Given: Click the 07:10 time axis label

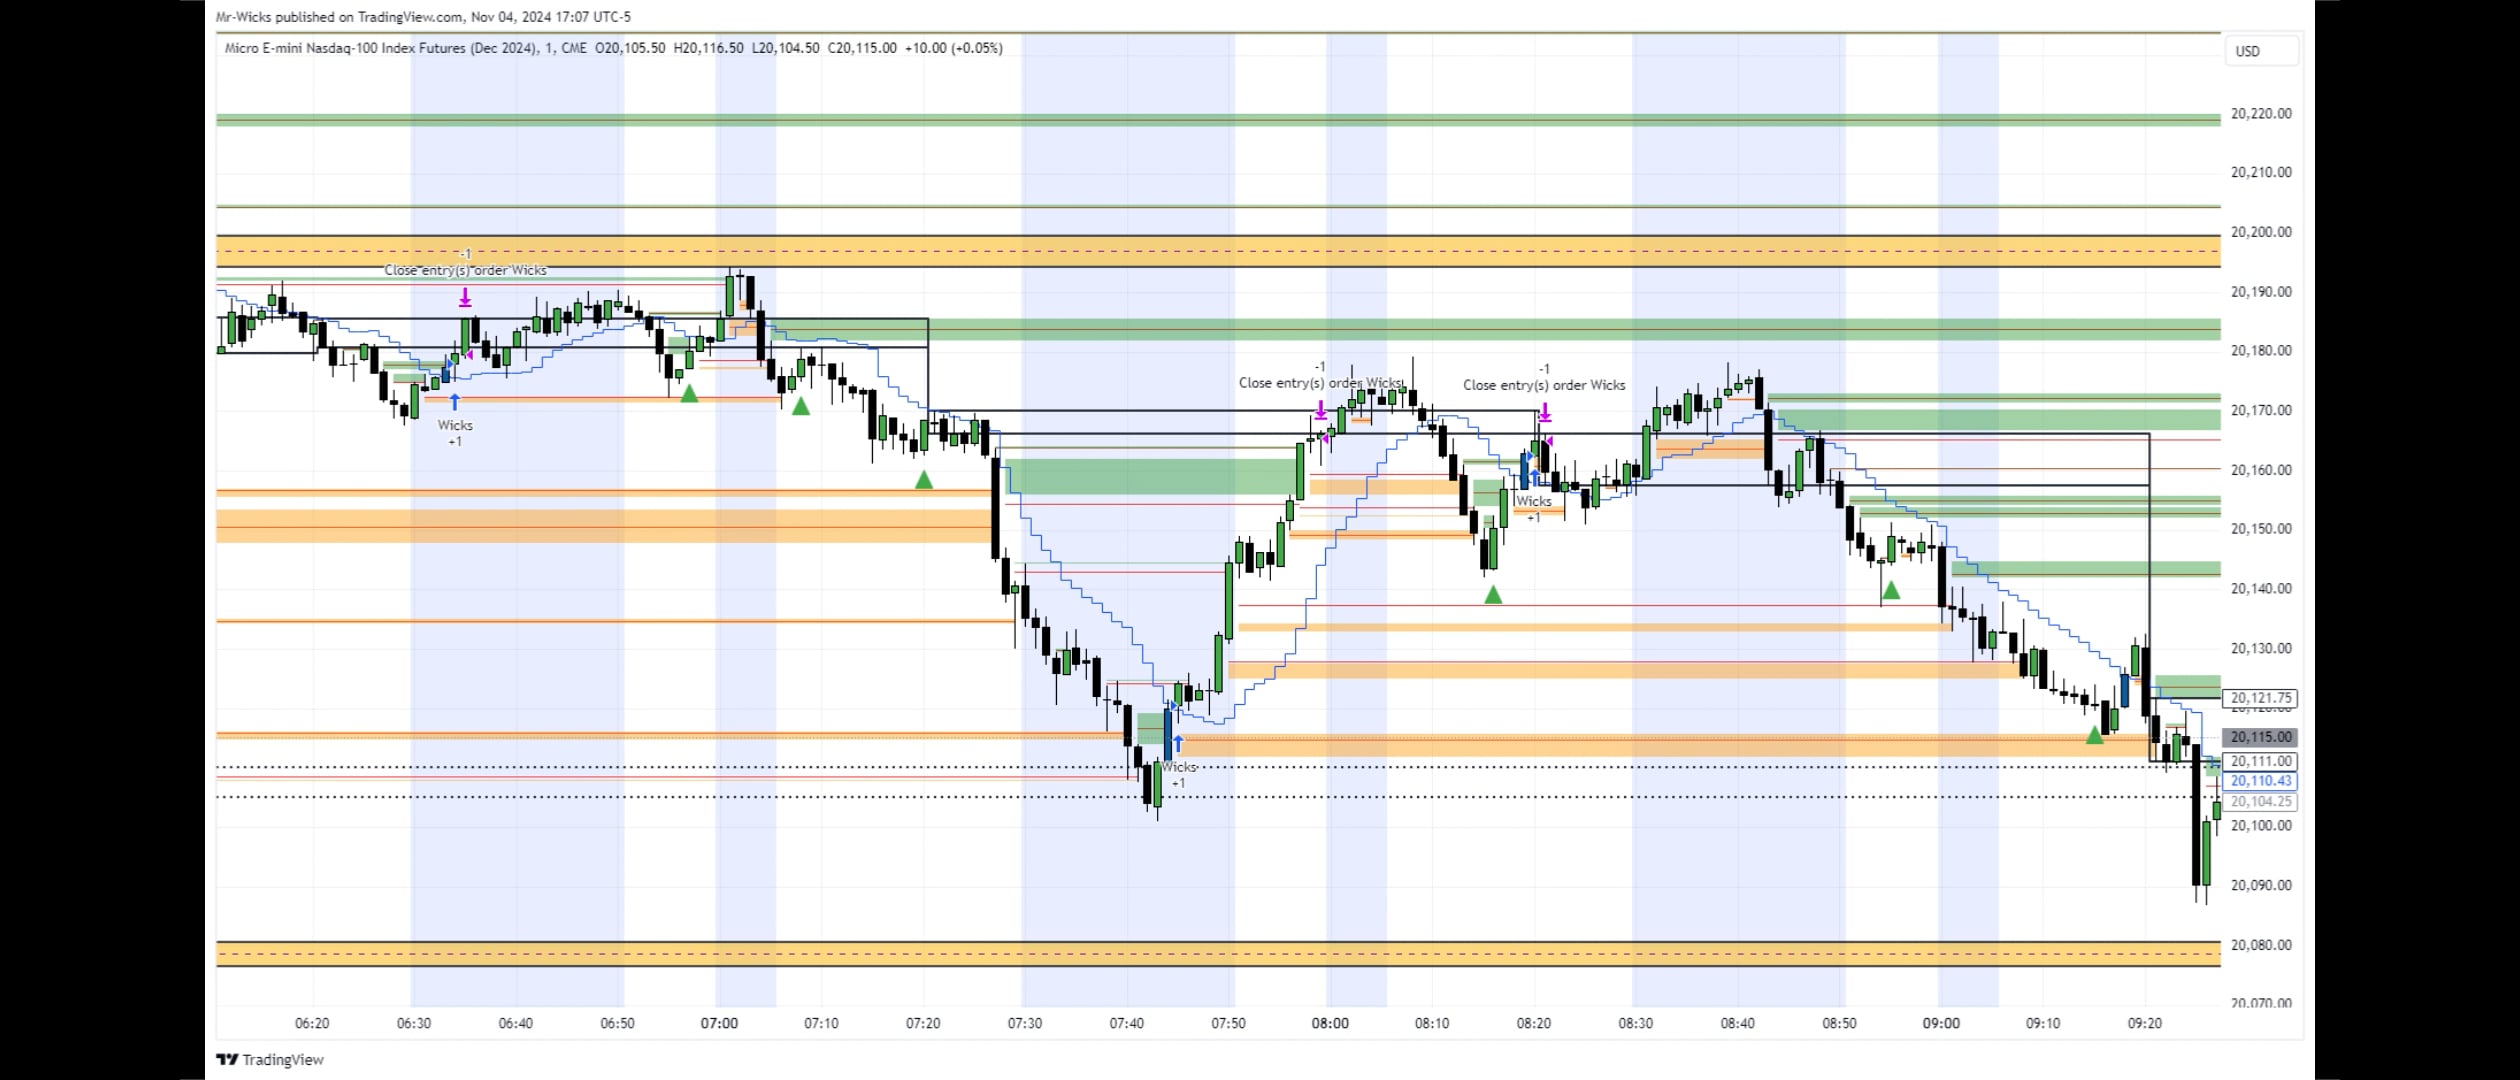Looking at the screenshot, I should (x=821, y=1024).
